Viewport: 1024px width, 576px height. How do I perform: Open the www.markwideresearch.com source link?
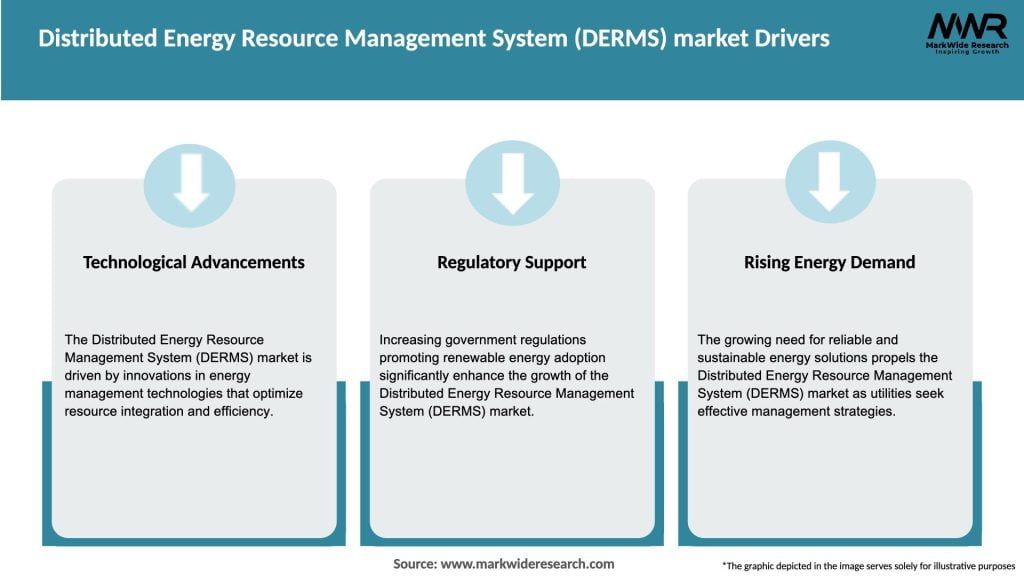tap(529, 563)
